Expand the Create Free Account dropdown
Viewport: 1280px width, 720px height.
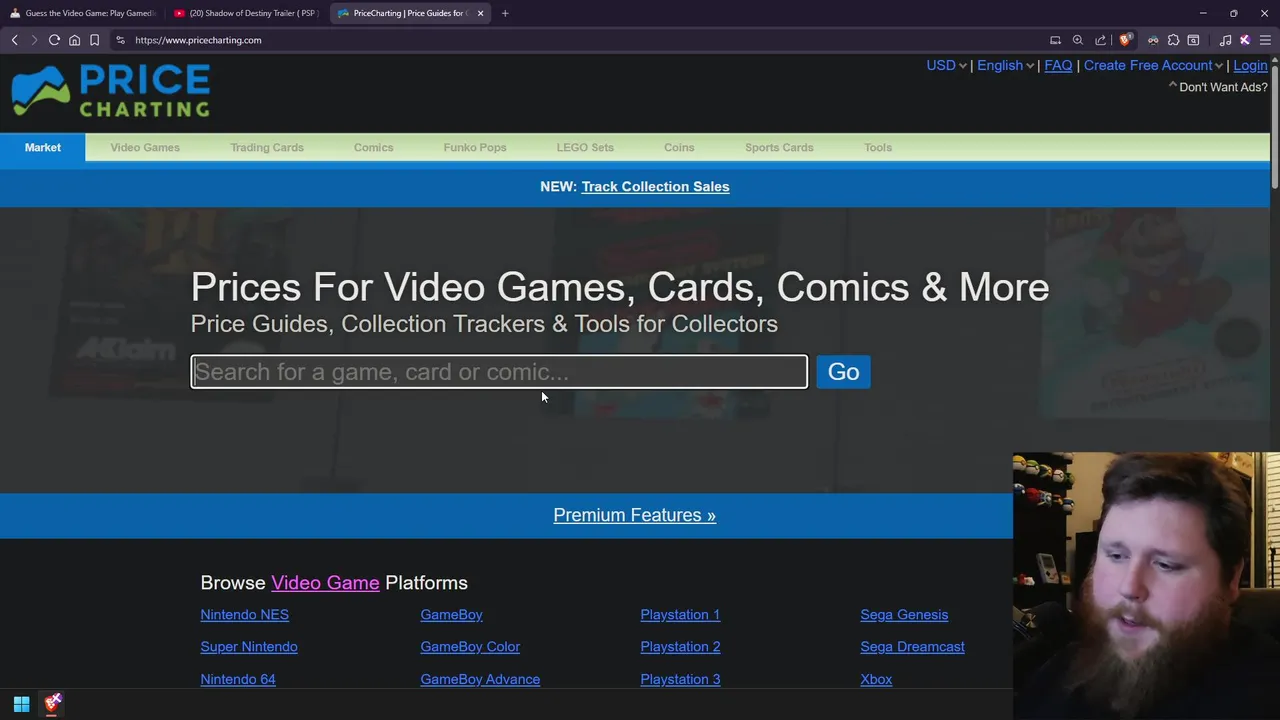click(x=1153, y=65)
